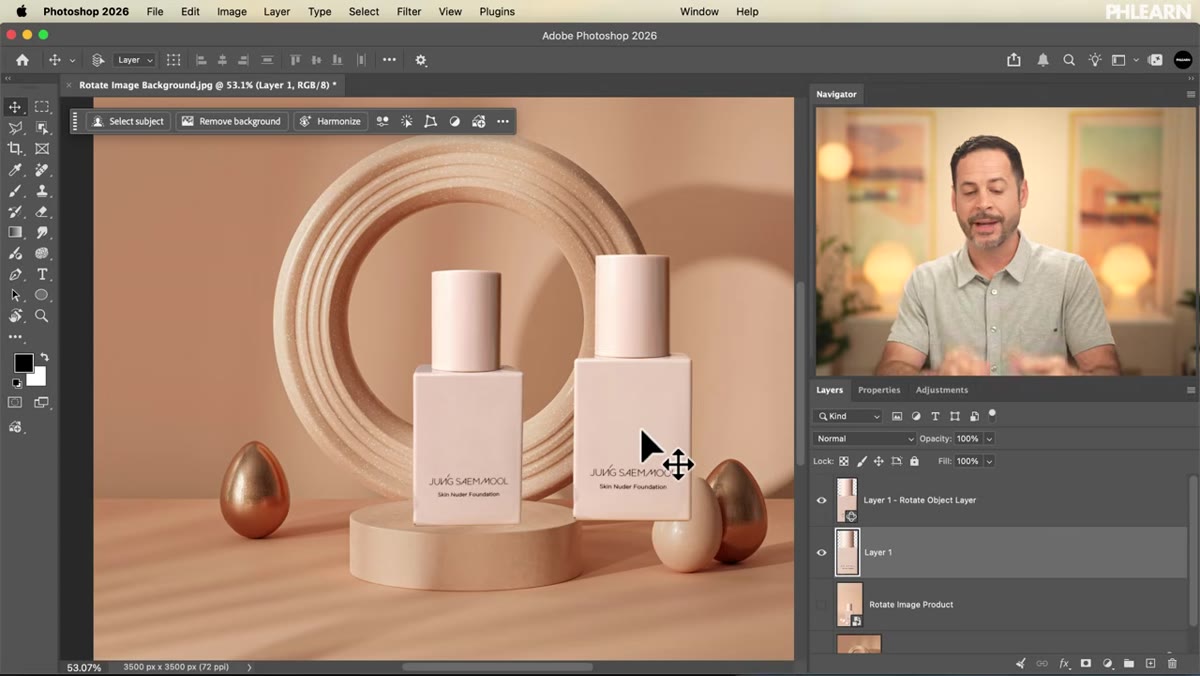Image resolution: width=1200 pixels, height=676 pixels.
Task: Select the Healing Brush tool
Action: 42,170
